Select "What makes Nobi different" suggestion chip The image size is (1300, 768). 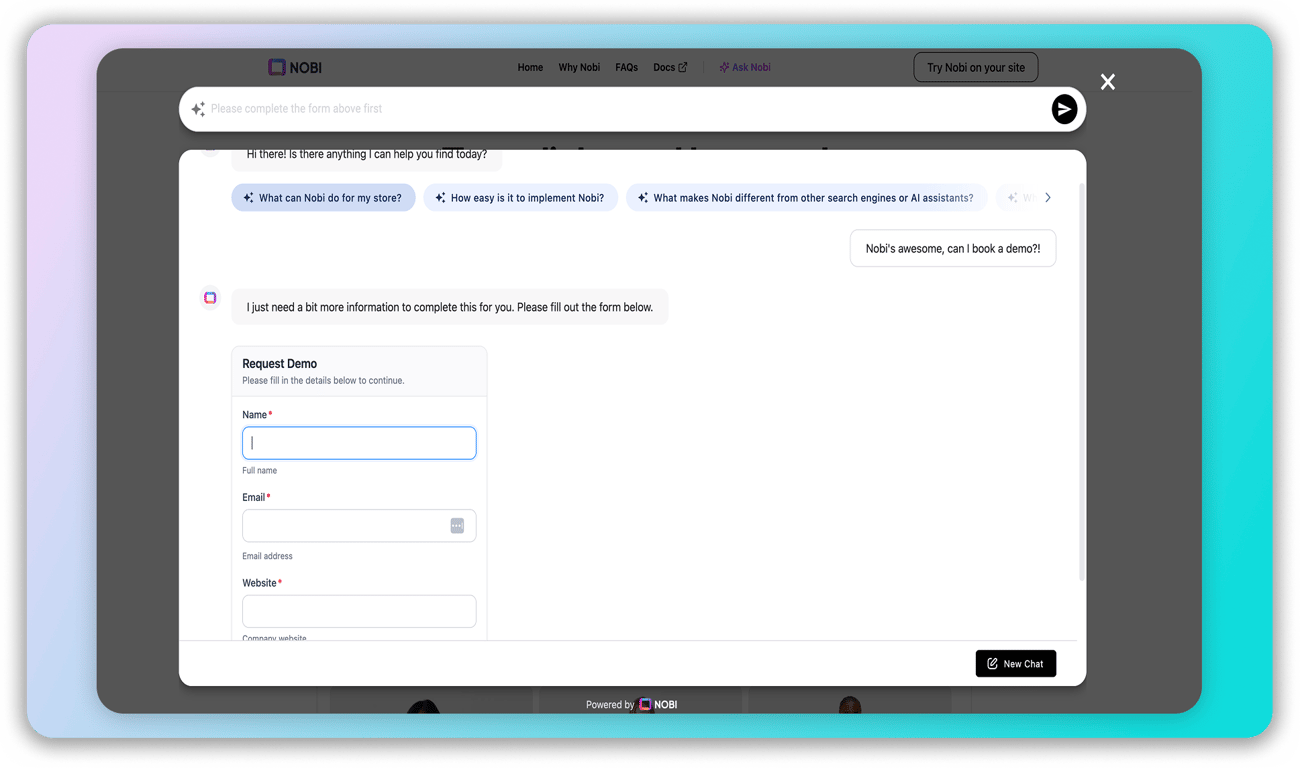click(x=806, y=198)
